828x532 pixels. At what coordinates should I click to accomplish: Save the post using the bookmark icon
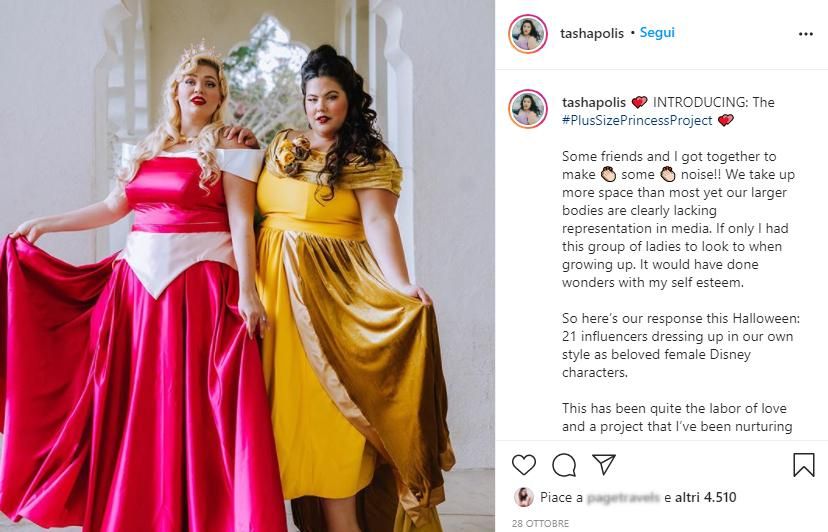click(804, 465)
